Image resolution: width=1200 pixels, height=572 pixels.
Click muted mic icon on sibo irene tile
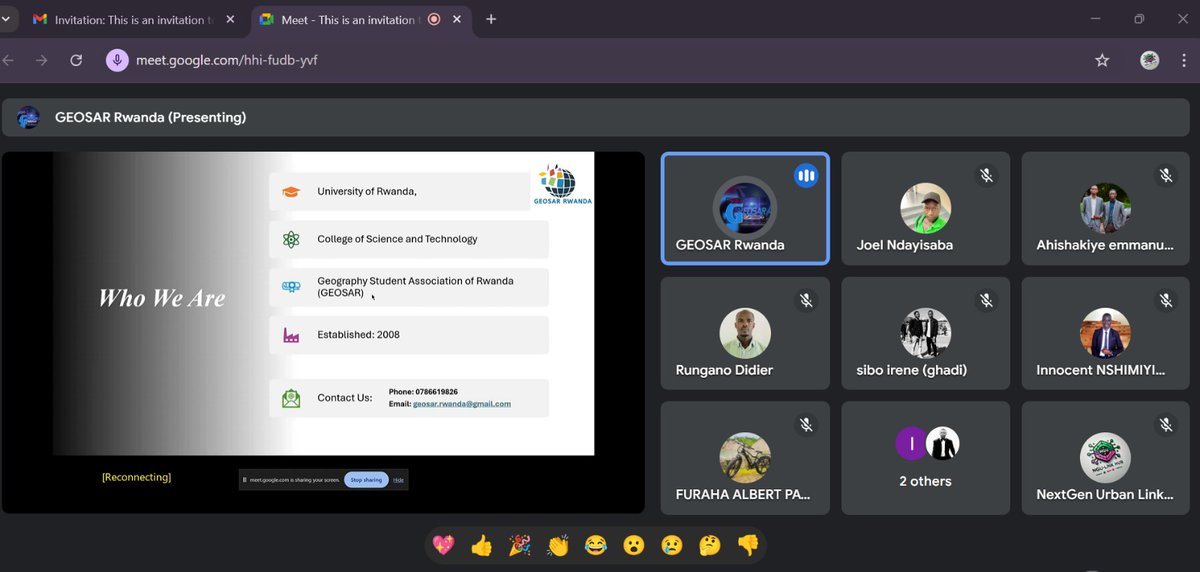point(986,300)
